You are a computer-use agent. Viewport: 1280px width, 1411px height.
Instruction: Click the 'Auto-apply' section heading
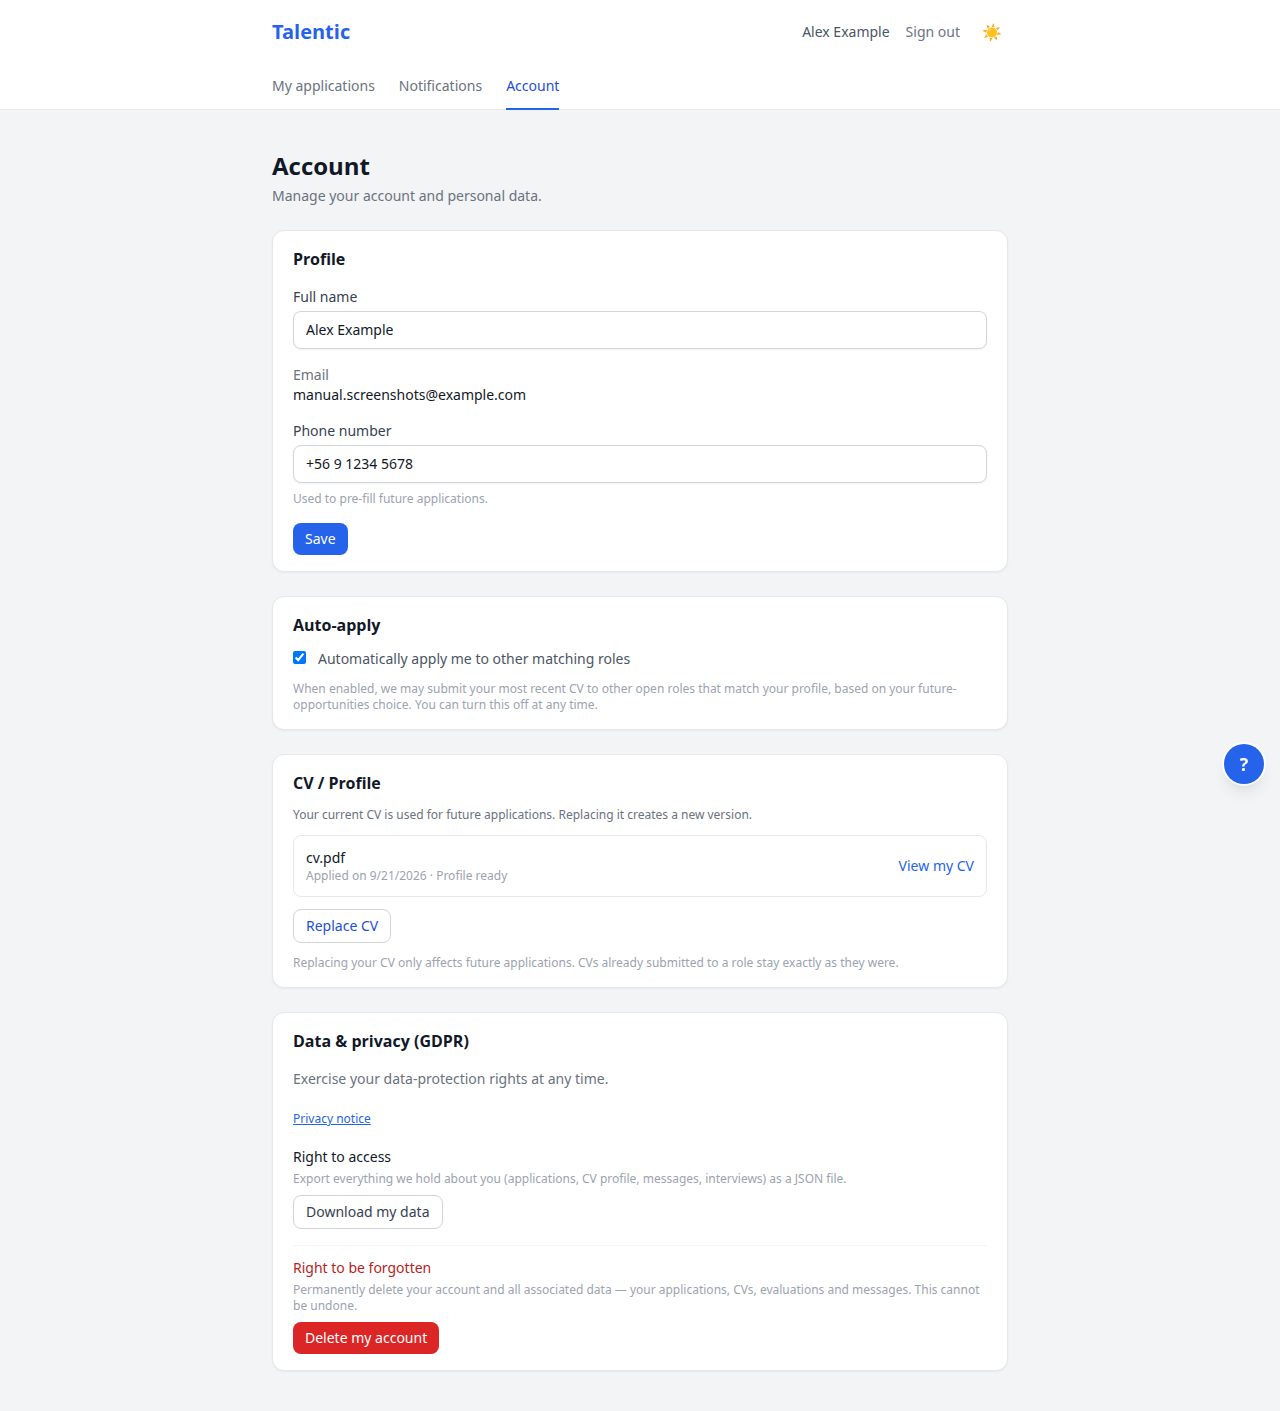coord(337,625)
